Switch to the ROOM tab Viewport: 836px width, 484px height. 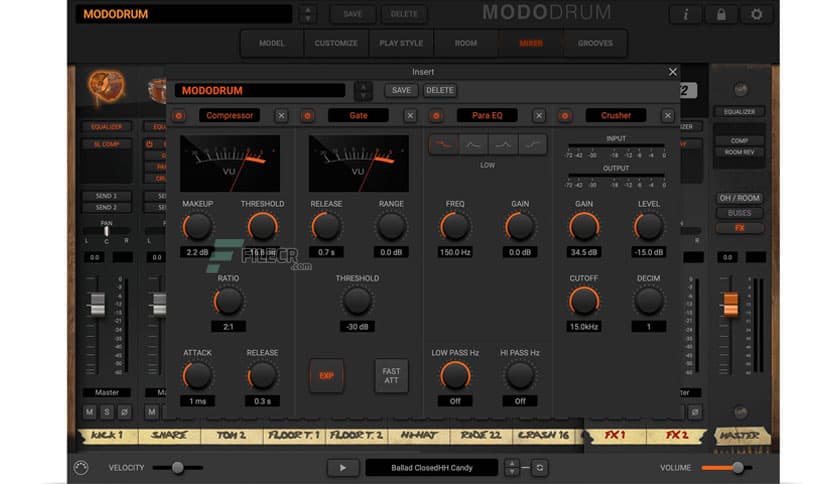pos(466,43)
